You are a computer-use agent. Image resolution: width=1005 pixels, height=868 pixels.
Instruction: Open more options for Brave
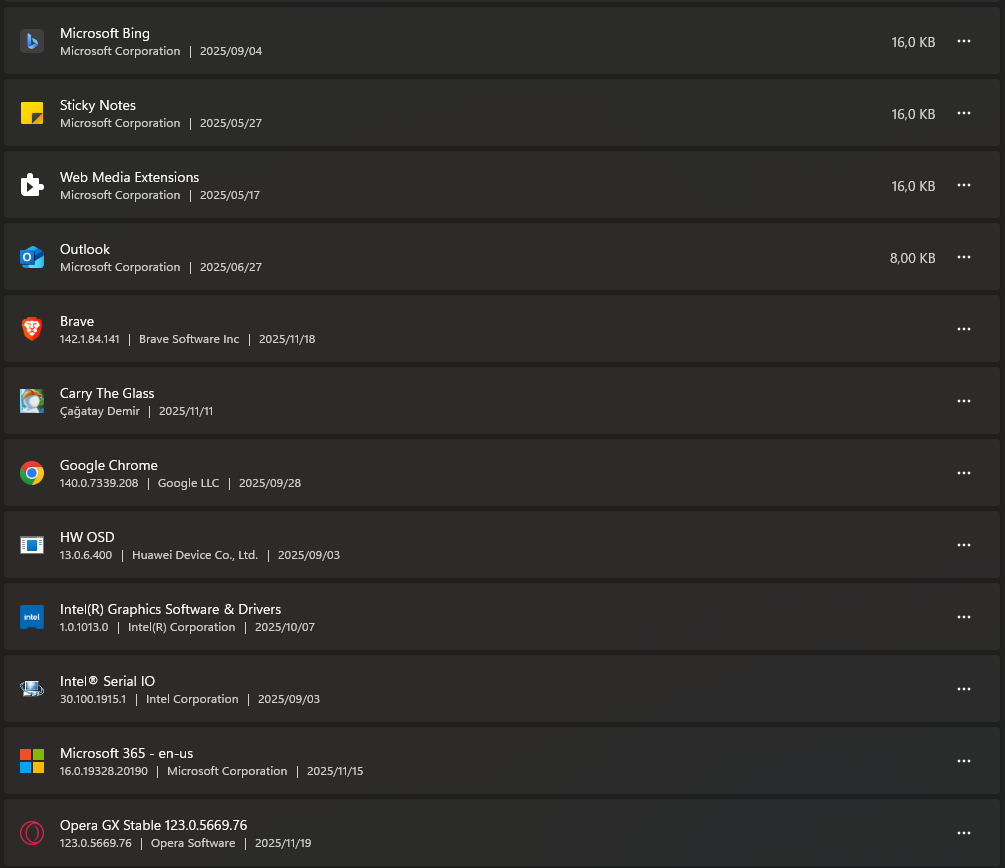pos(964,329)
